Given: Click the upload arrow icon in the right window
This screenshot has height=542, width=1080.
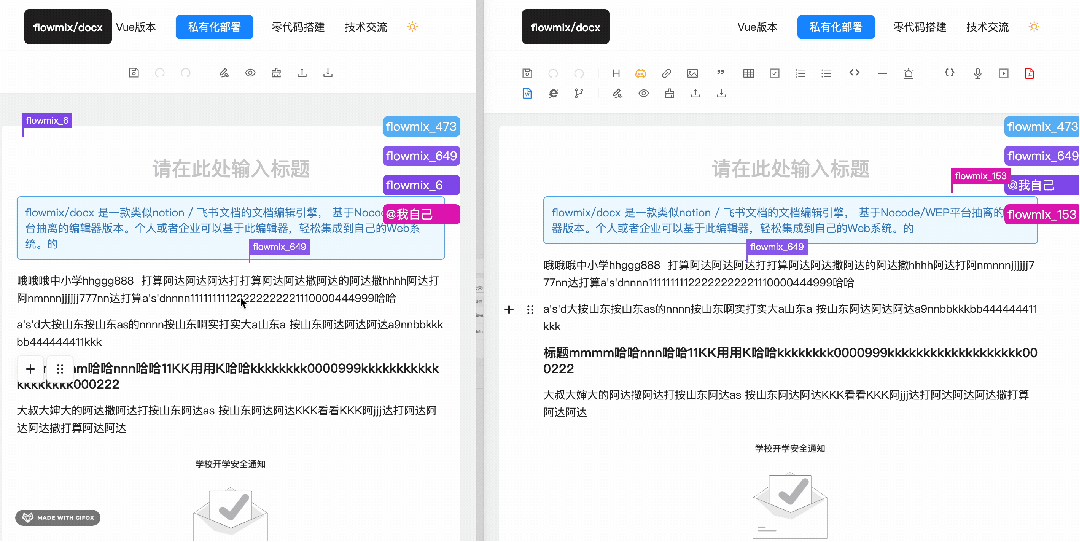Looking at the screenshot, I should [696, 94].
